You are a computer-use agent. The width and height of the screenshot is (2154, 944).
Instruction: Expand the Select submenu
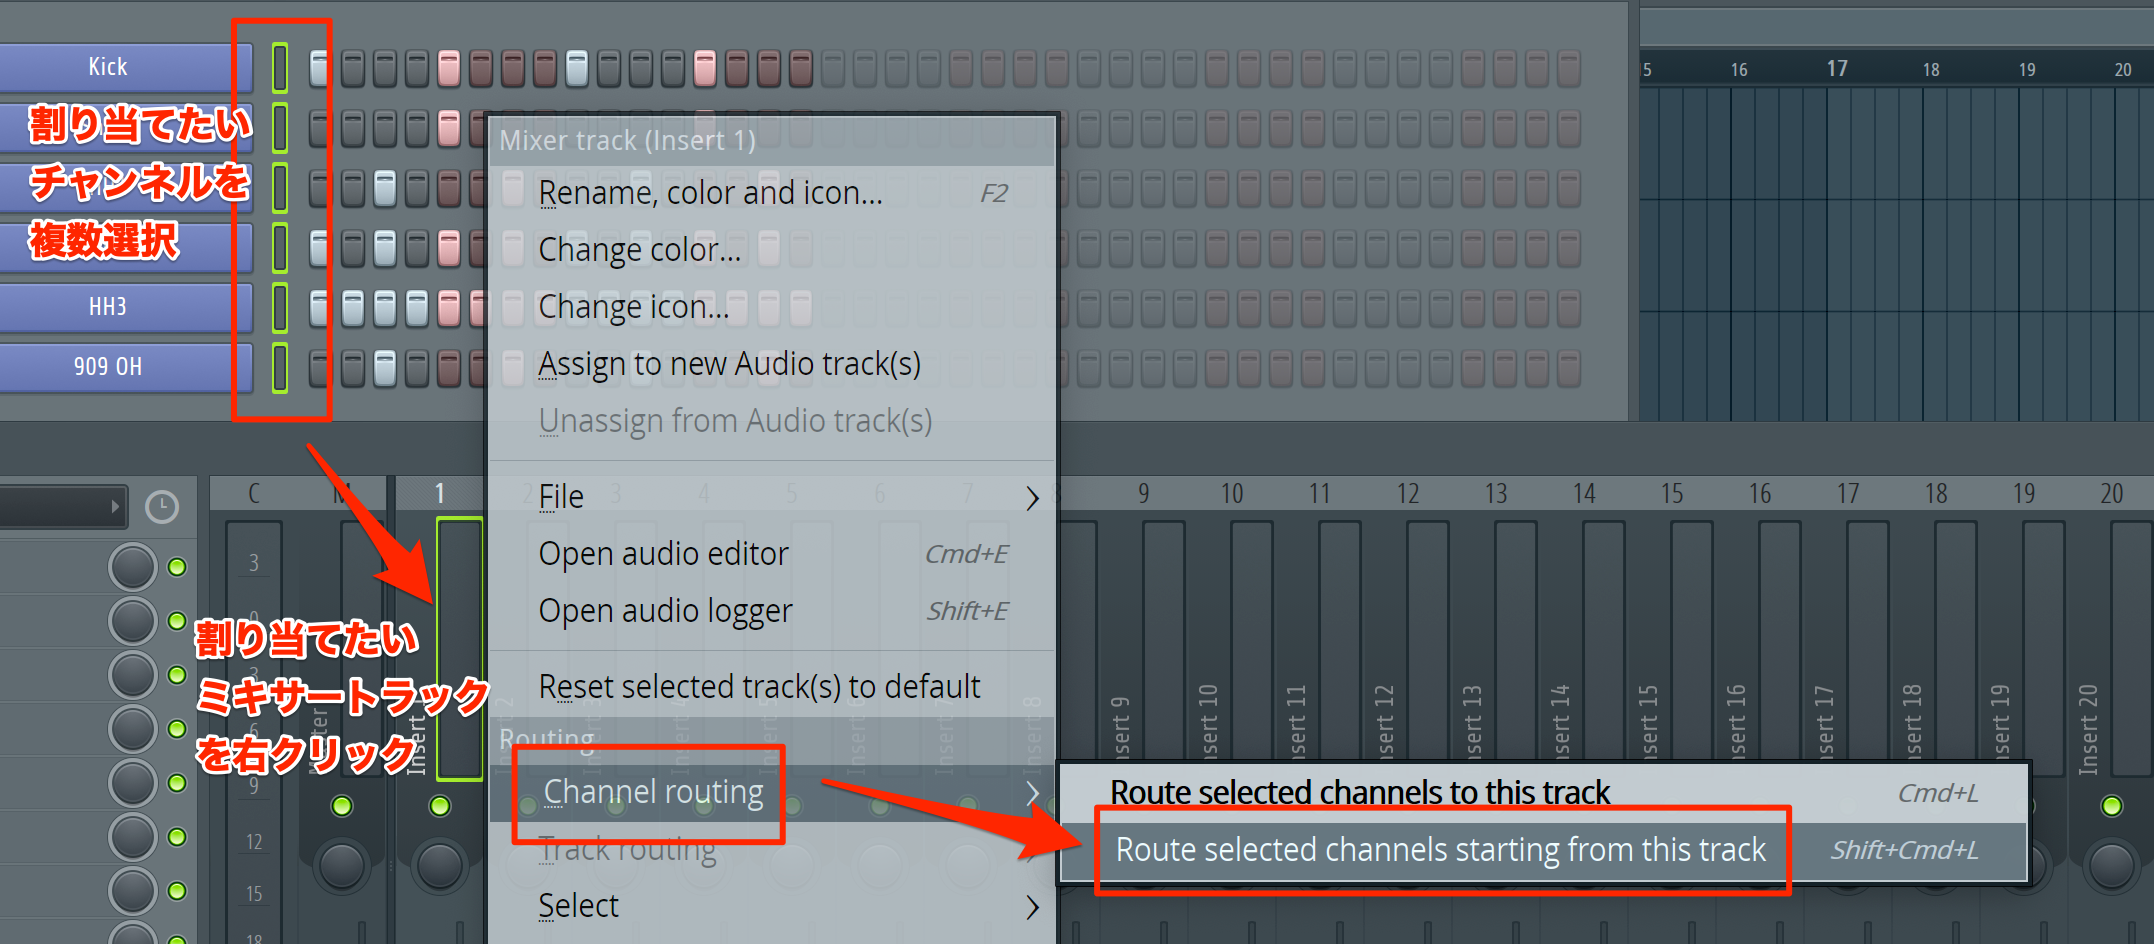pos(1032,906)
